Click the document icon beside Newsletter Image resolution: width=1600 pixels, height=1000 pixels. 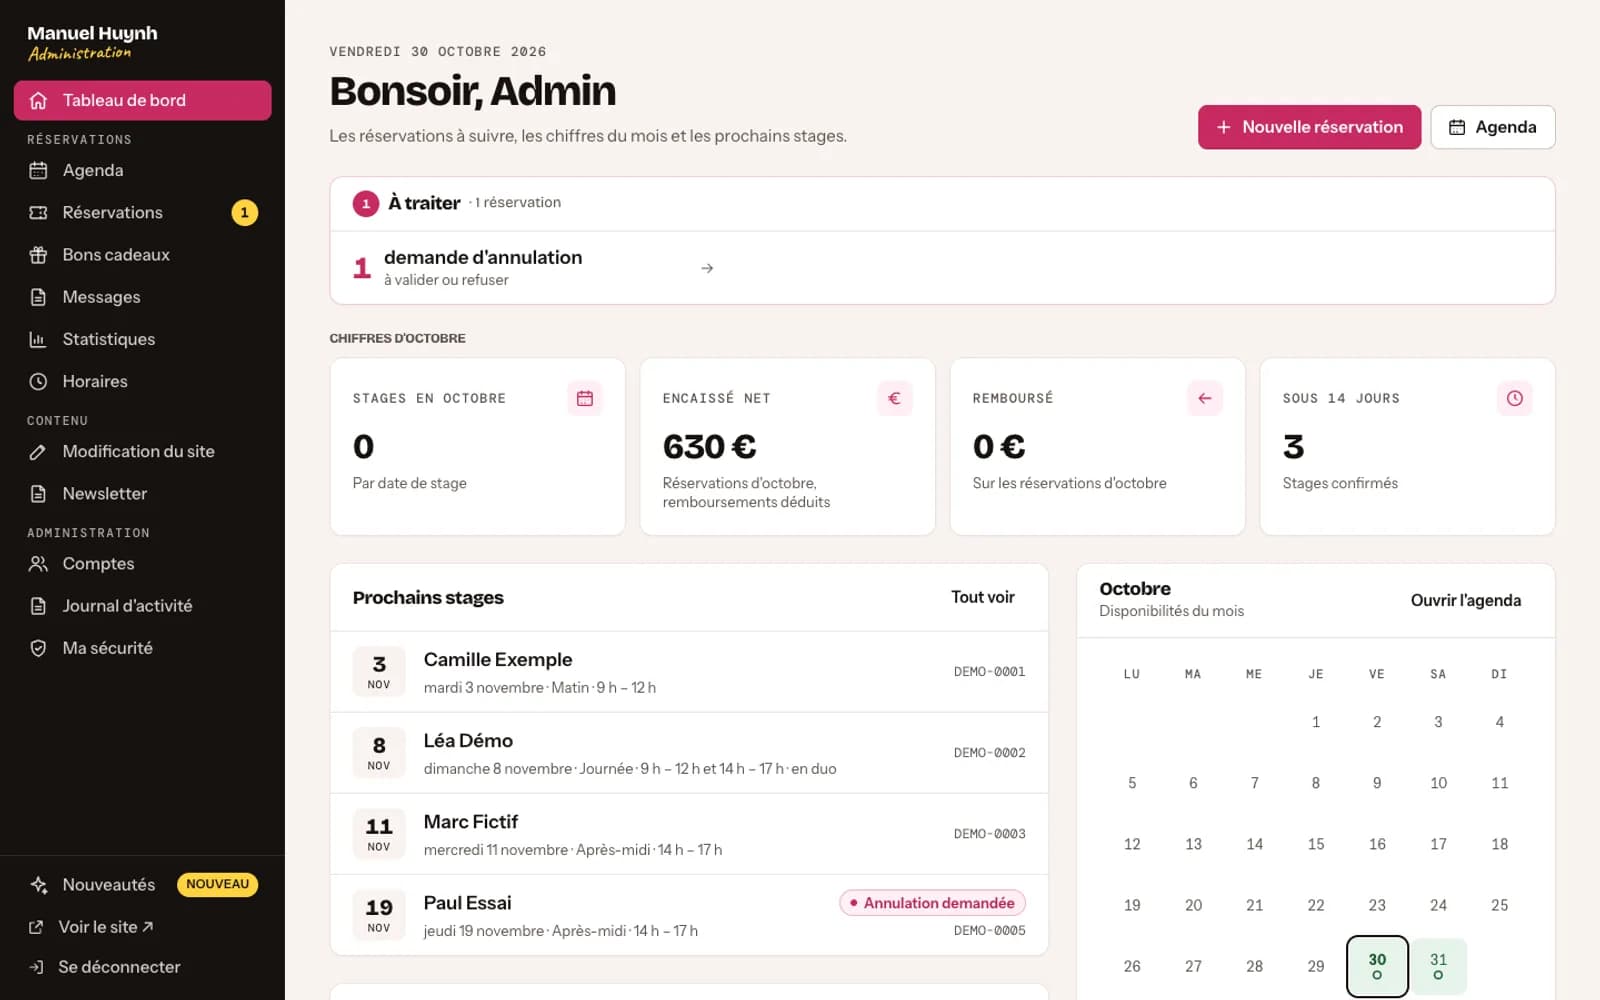pyautogui.click(x=38, y=494)
